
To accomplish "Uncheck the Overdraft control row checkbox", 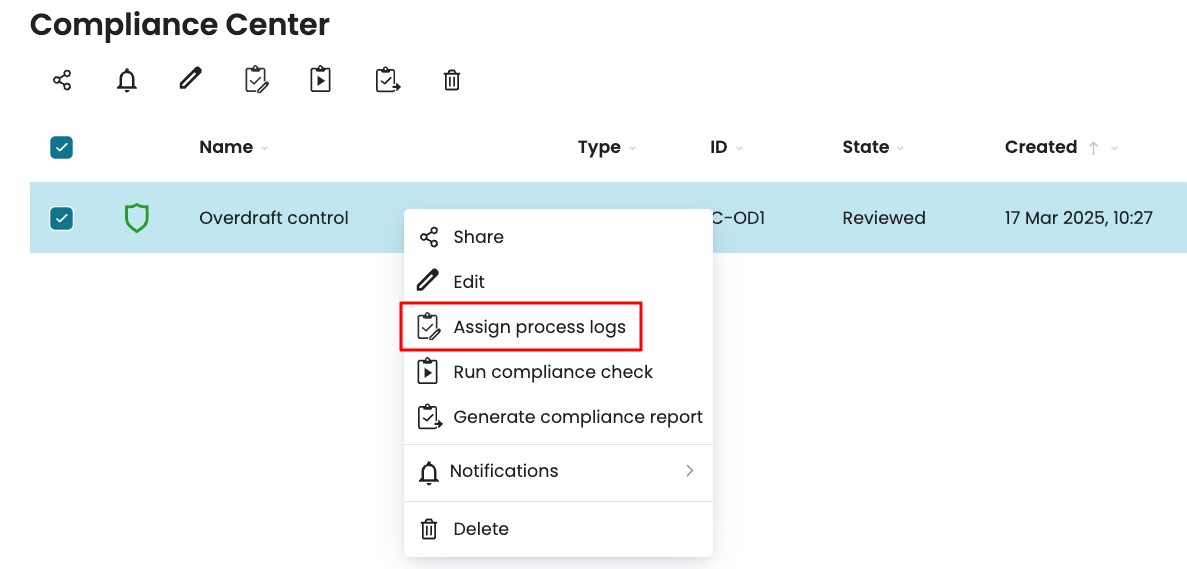I will tap(62, 217).
